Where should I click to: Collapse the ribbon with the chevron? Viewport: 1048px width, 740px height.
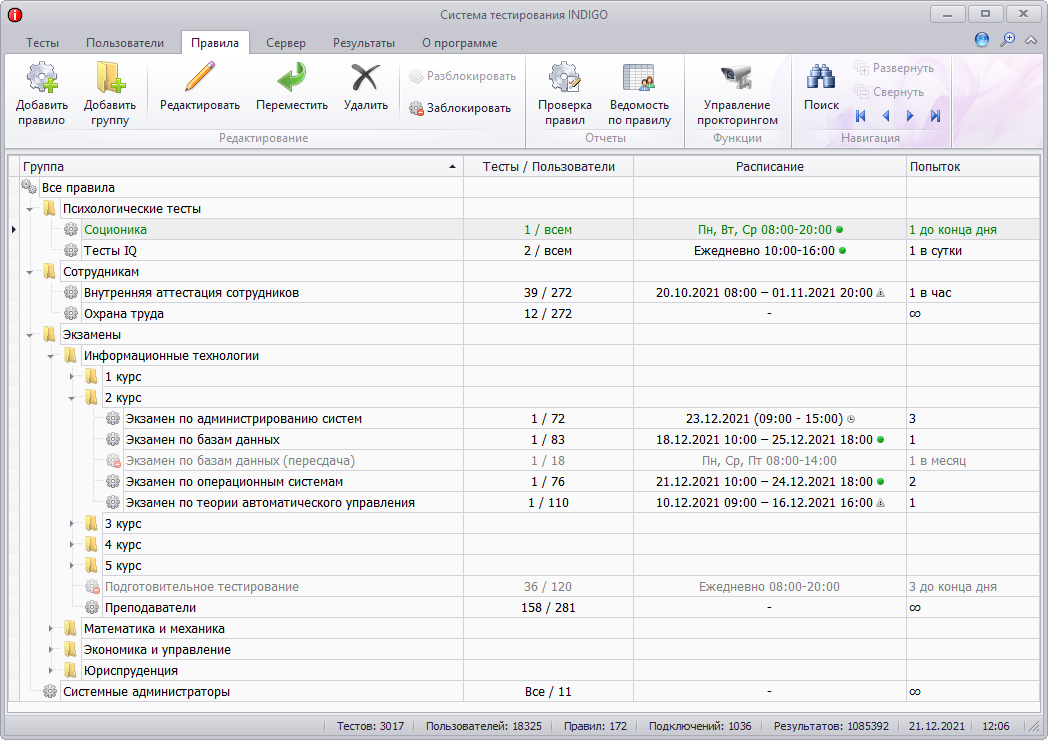[1031, 40]
